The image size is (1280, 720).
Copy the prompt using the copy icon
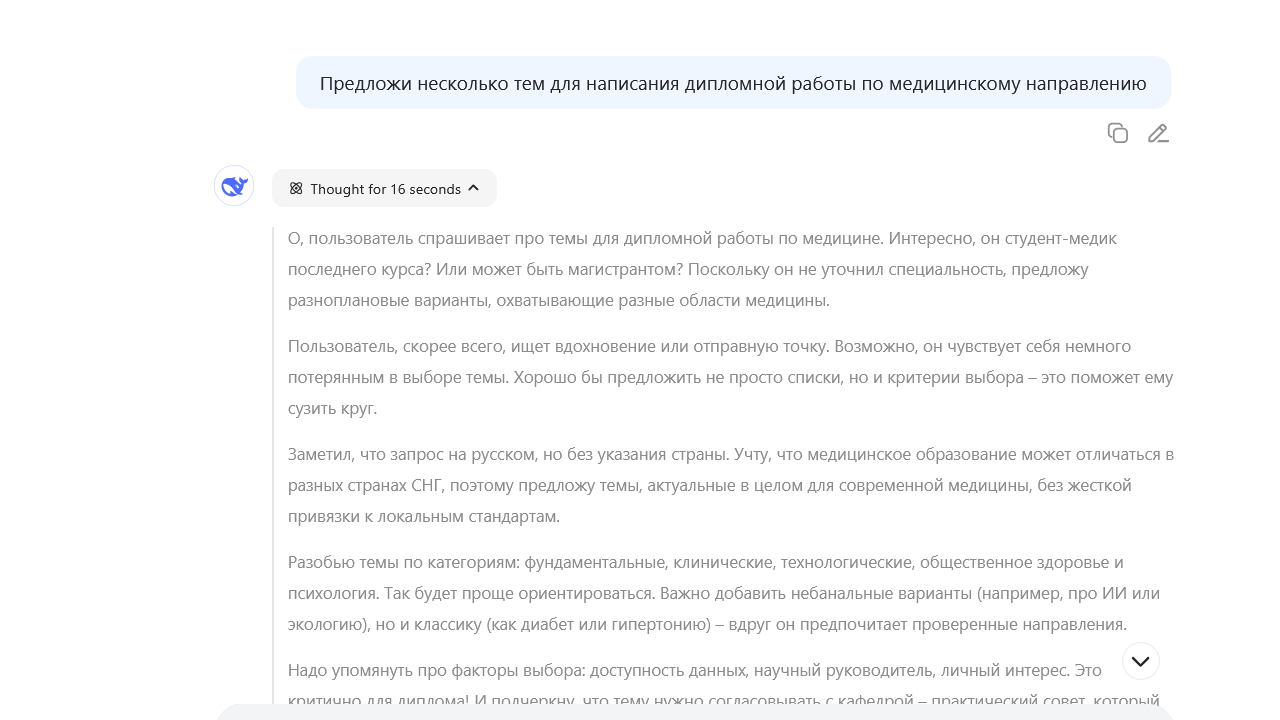pos(1117,133)
